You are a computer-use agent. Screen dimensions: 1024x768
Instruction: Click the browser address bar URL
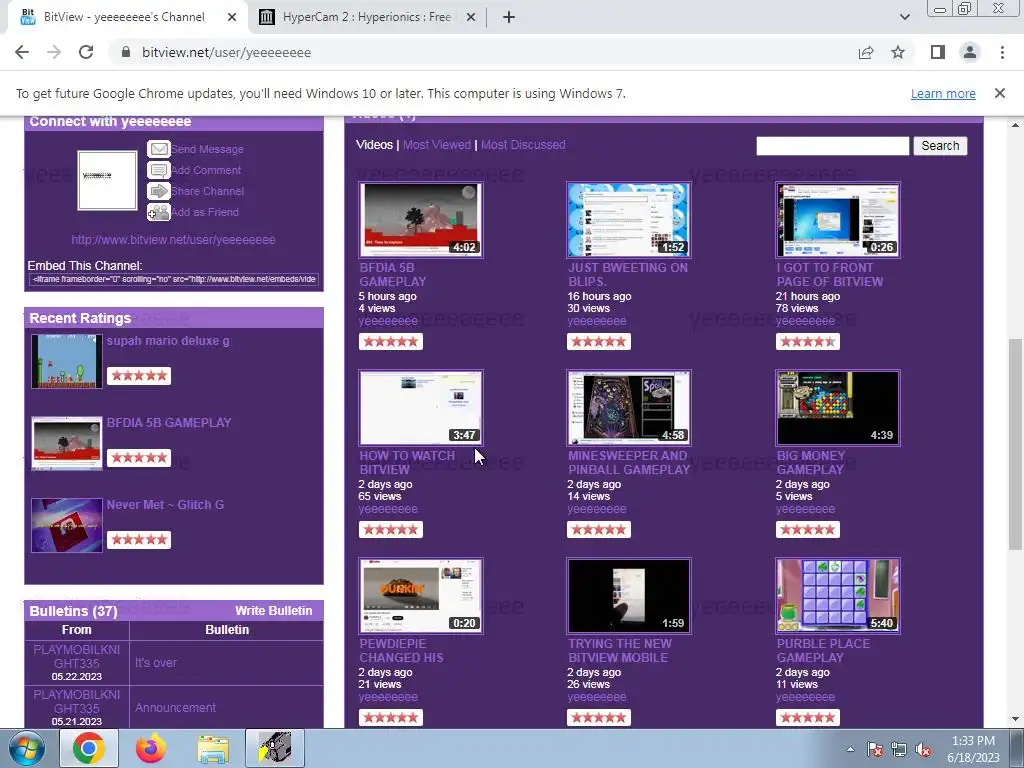coord(226,52)
